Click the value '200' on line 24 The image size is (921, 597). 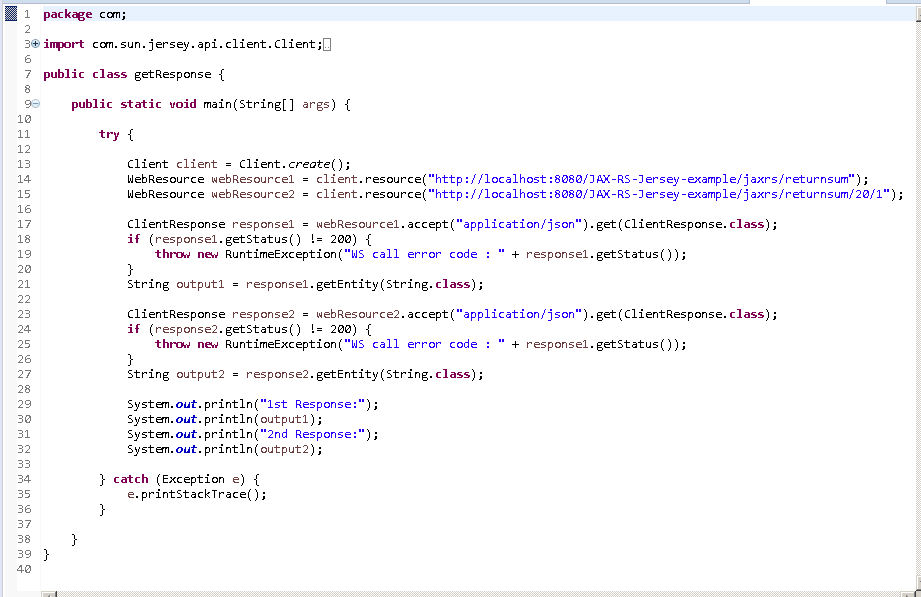[341, 330]
